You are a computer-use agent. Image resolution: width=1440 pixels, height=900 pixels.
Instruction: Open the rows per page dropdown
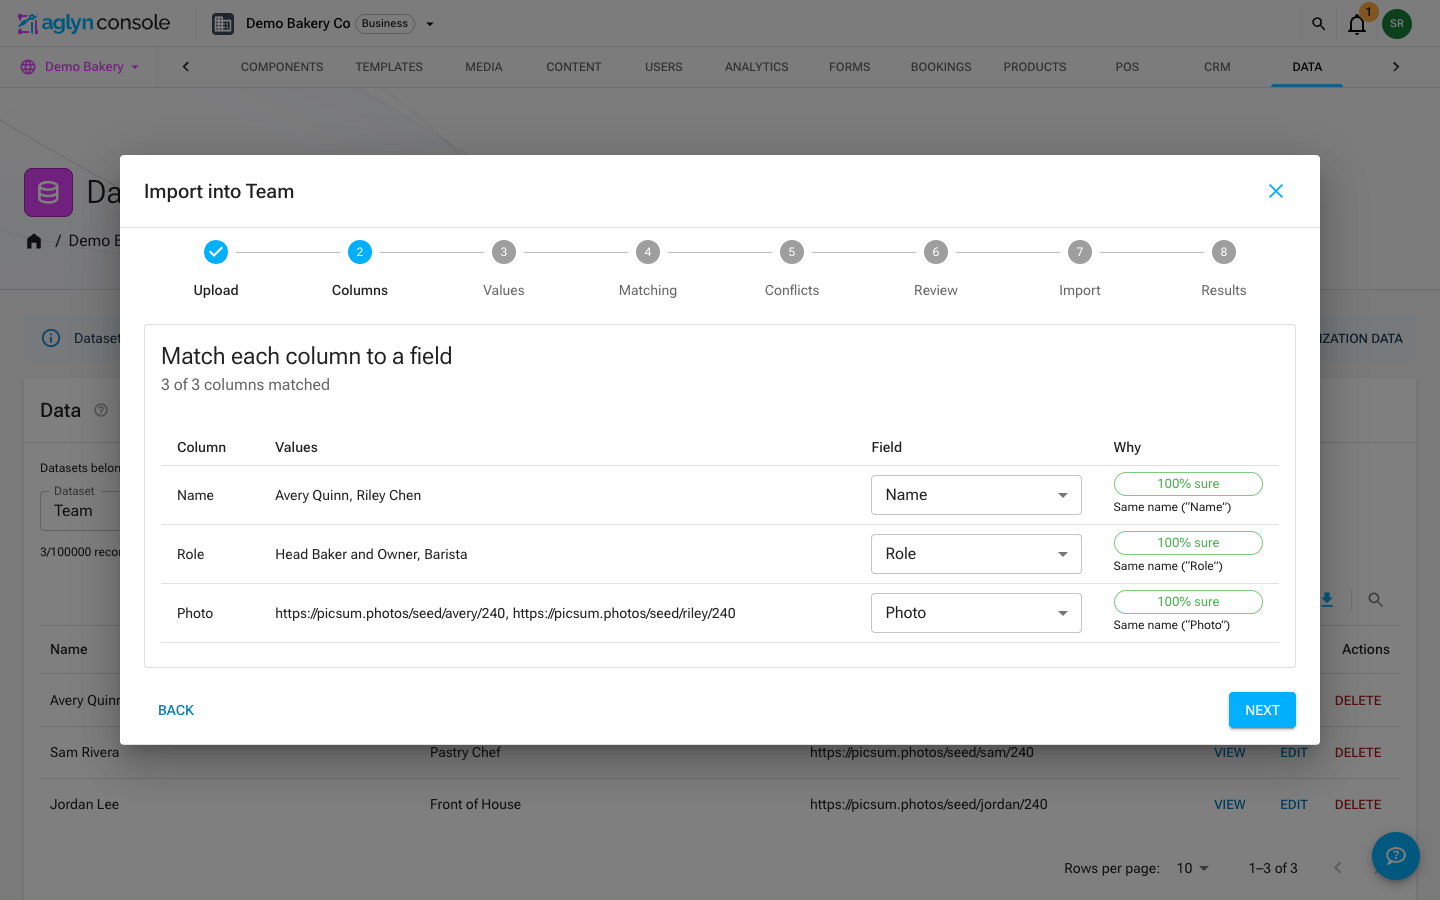point(1192,868)
